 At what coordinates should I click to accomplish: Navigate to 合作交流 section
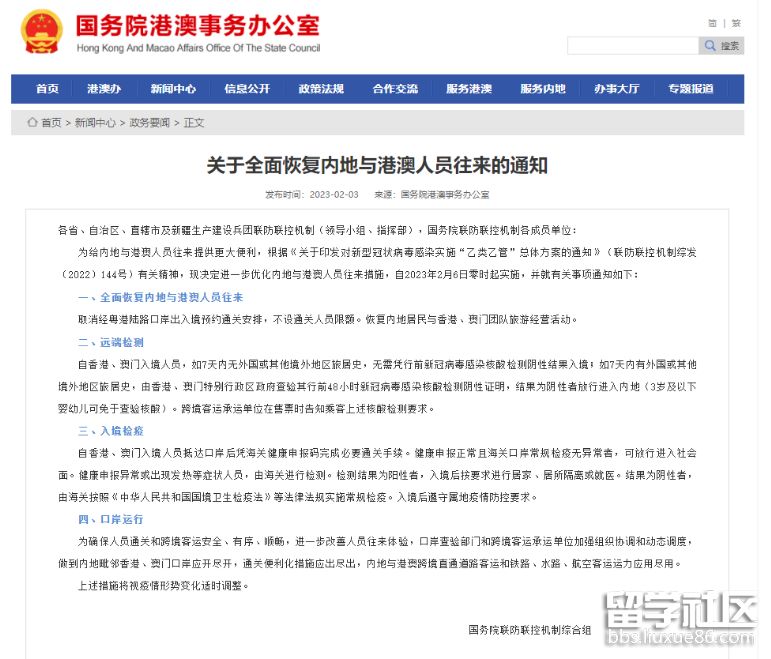click(x=395, y=89)
